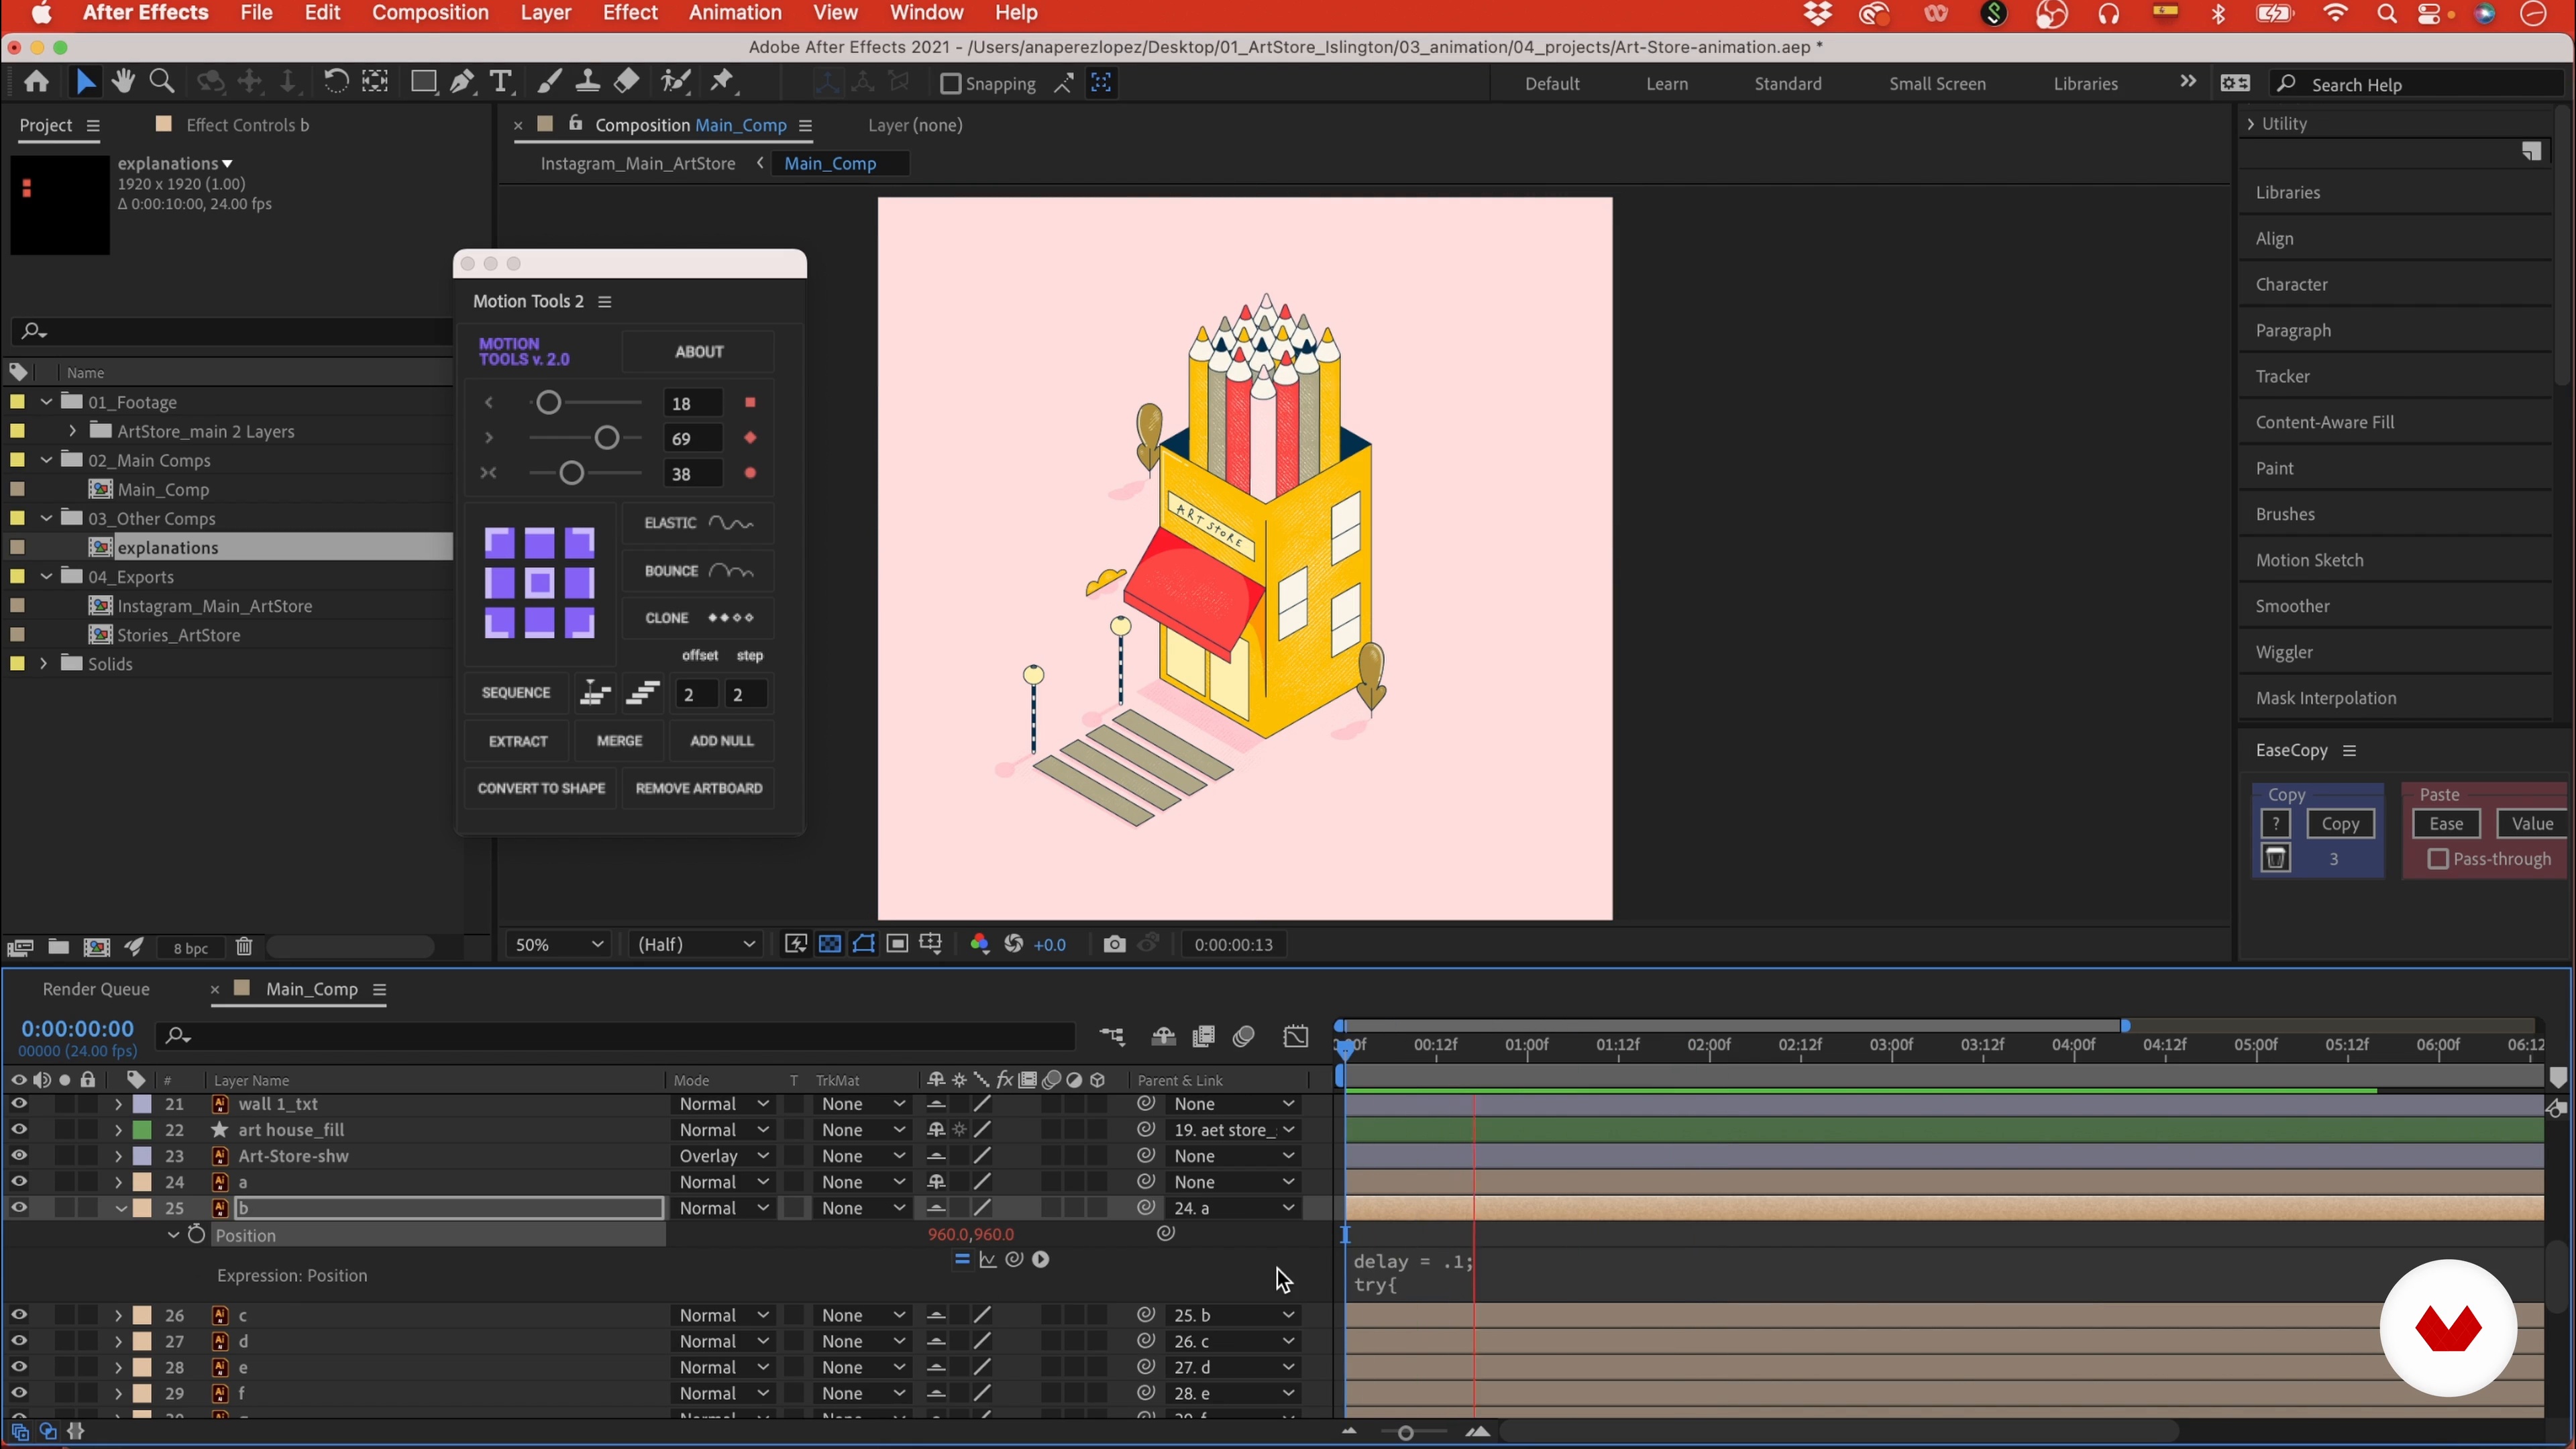
Task: Select the Hand tool
Action: [123, 82]
